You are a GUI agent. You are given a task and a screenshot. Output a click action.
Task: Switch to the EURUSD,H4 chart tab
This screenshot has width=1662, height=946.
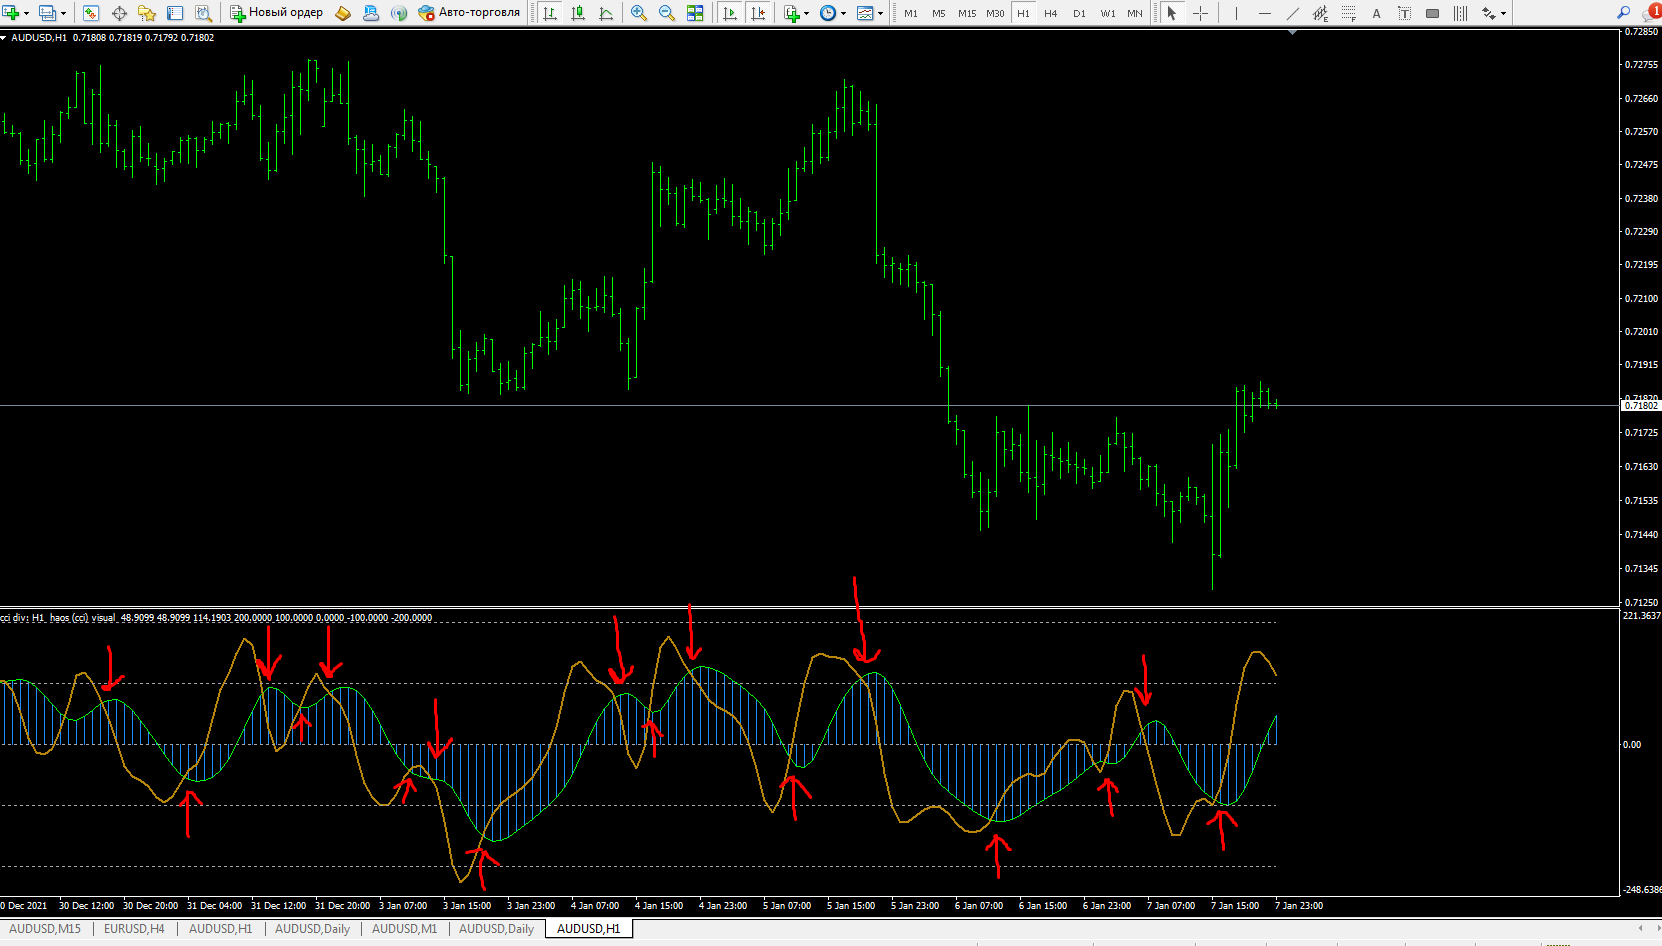pyautogui.click(x=134, y=929)
